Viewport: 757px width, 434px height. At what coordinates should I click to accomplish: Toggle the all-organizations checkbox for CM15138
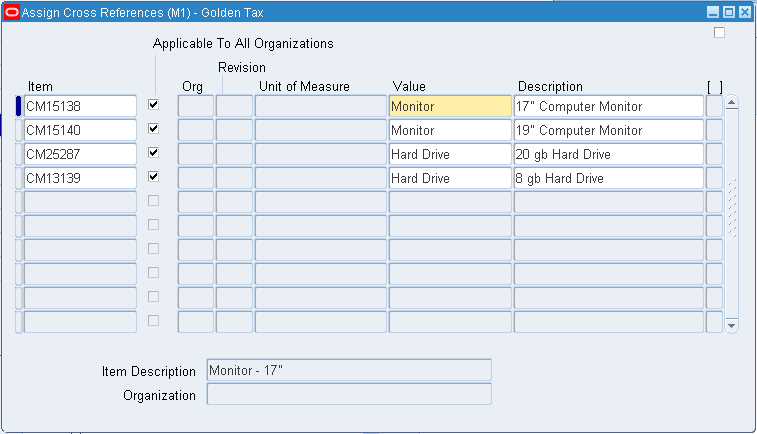click(x=153, y=105)
